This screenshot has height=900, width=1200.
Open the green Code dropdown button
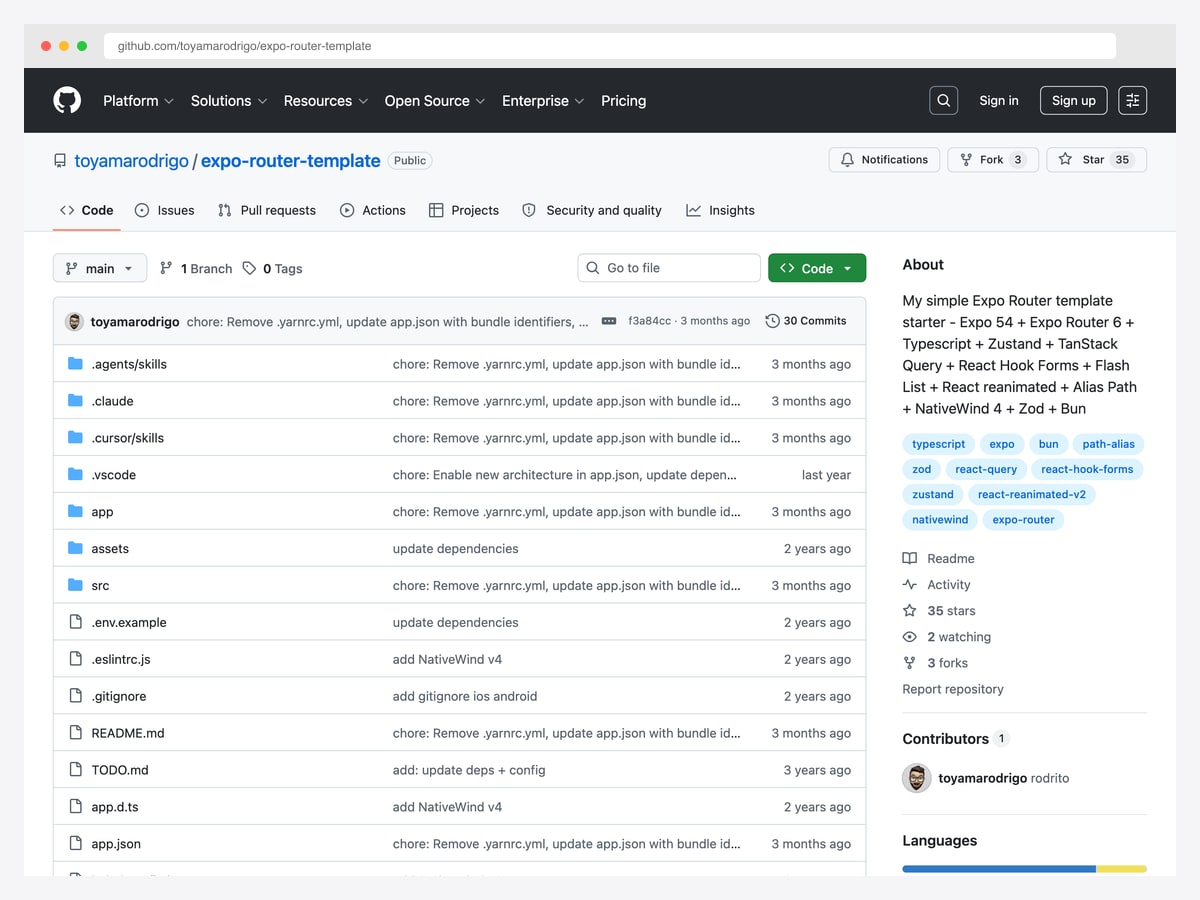(817, 268)
